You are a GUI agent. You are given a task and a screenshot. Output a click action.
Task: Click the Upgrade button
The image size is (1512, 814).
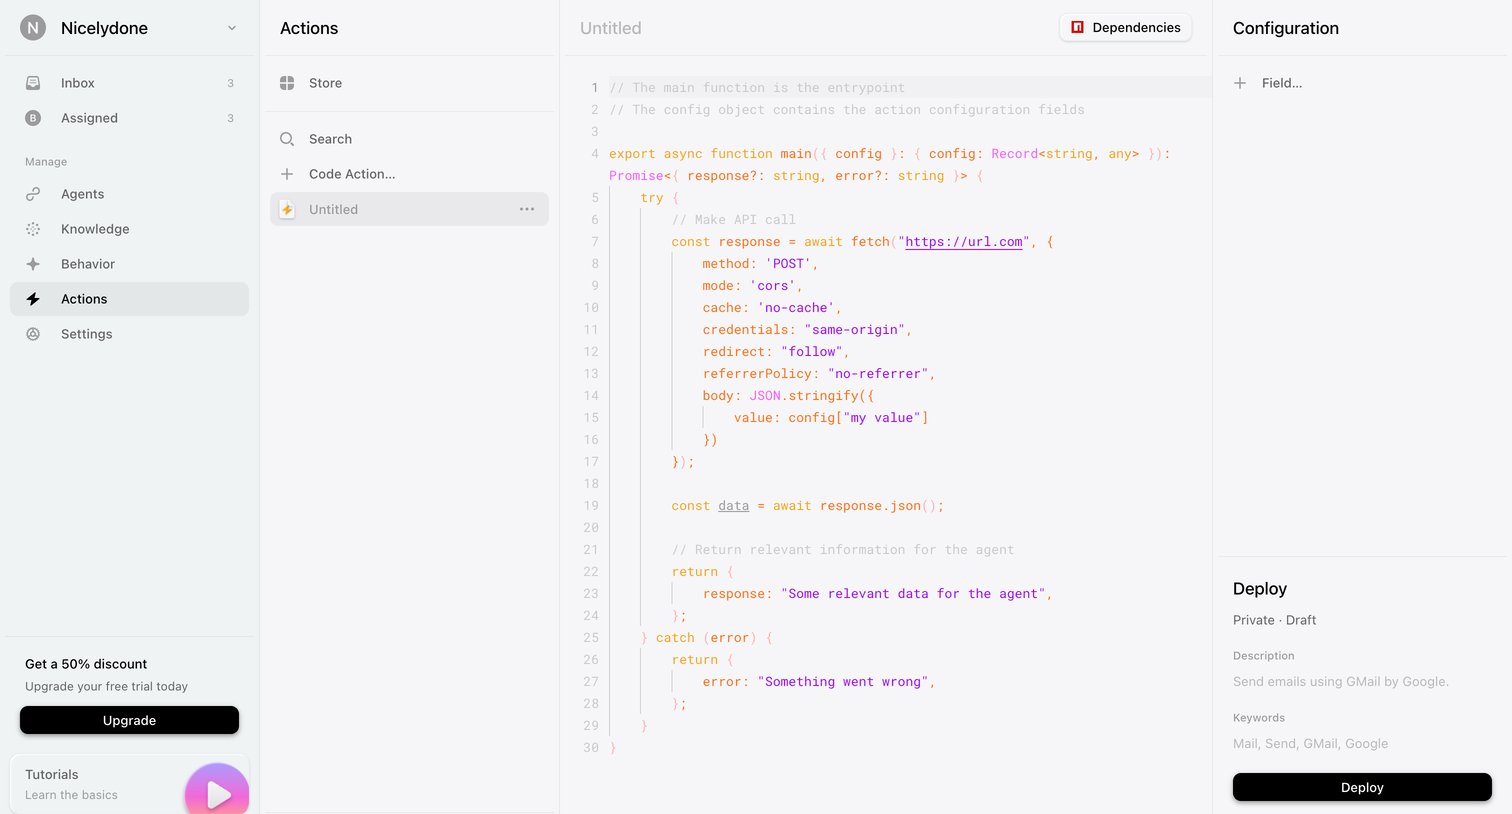pyautogui.click(x=129, y=720)
